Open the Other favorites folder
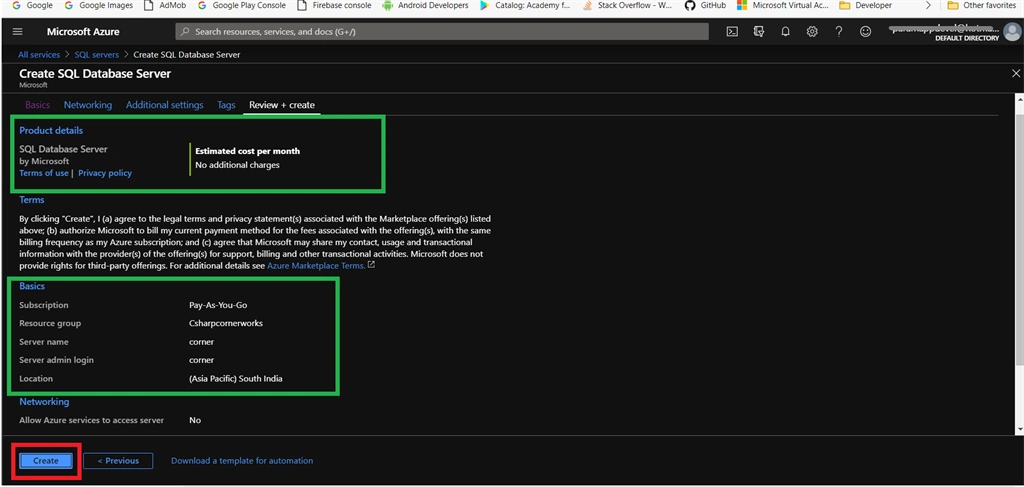Viewport: 1024px width, 487px height. (980, 5)
